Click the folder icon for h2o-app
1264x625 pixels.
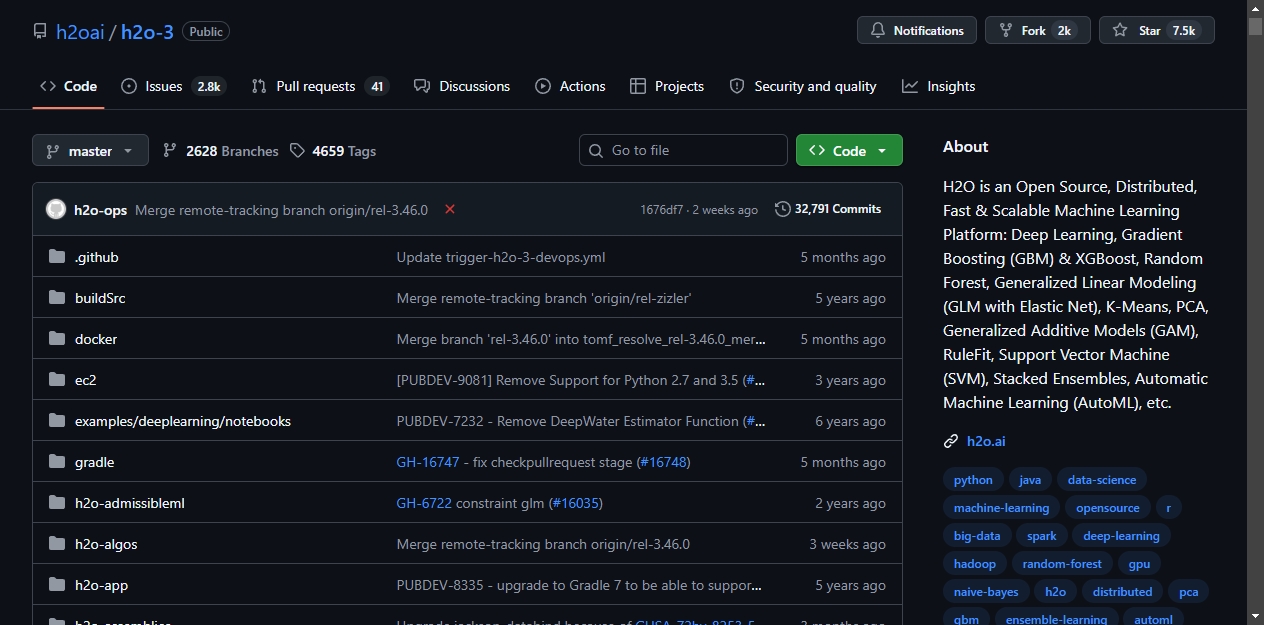(56, 585)
